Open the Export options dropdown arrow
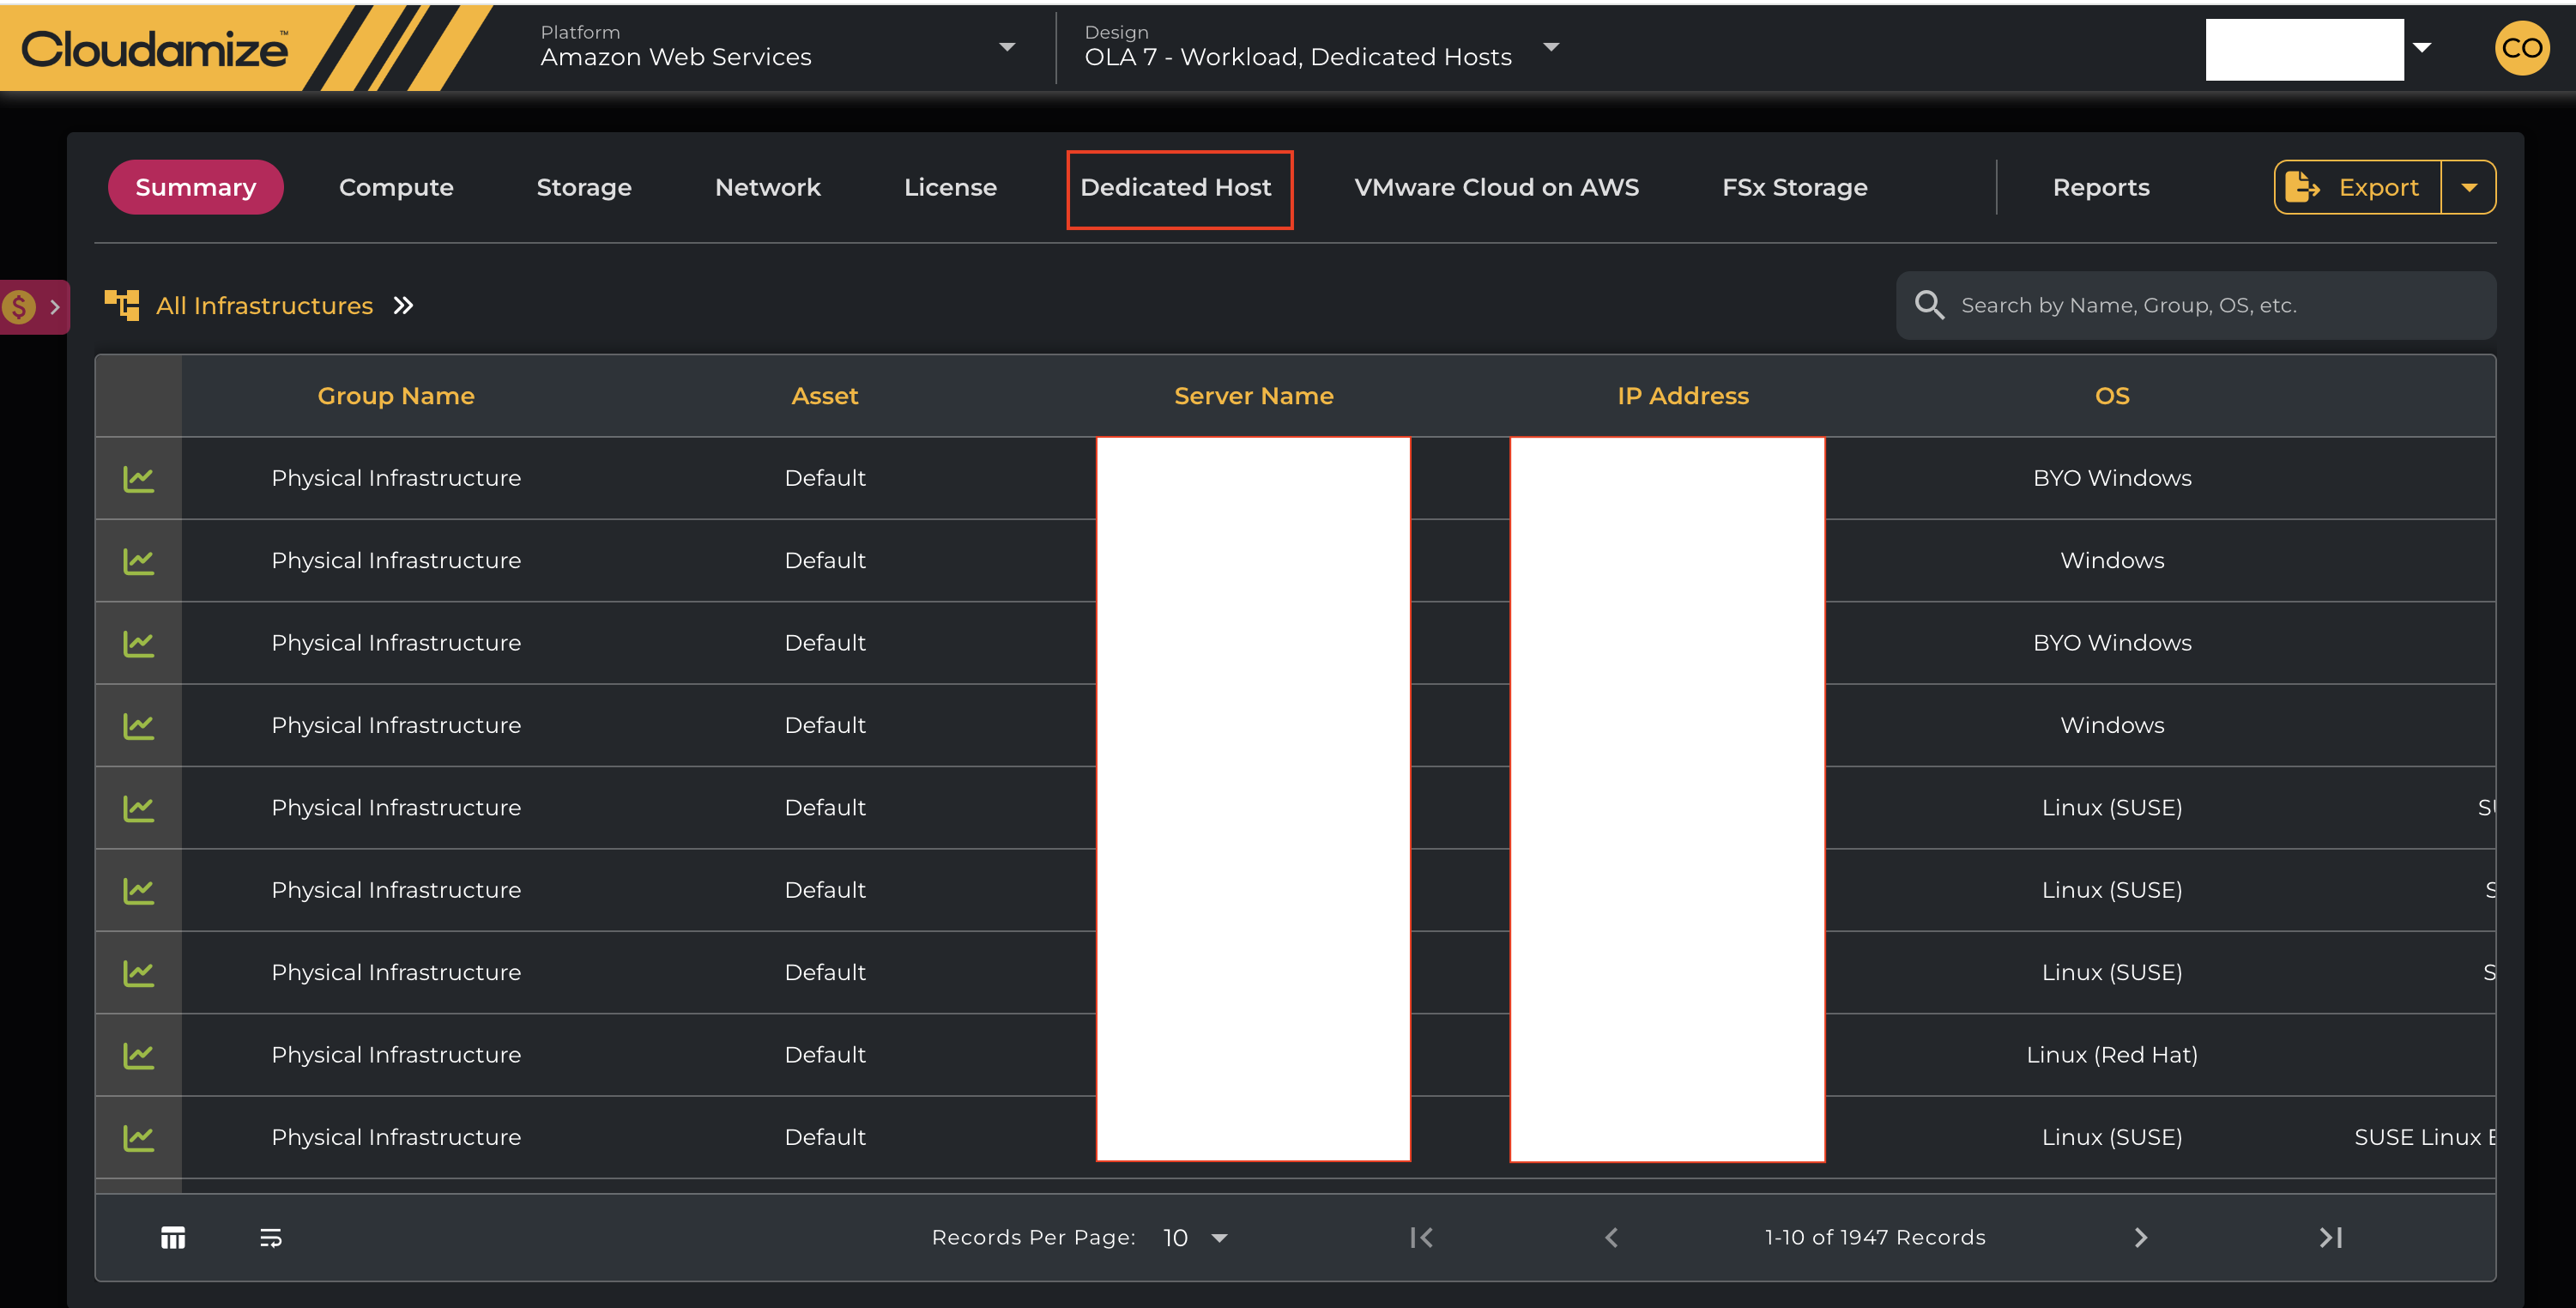The image size is (2576, 1308). point(2469,187)
